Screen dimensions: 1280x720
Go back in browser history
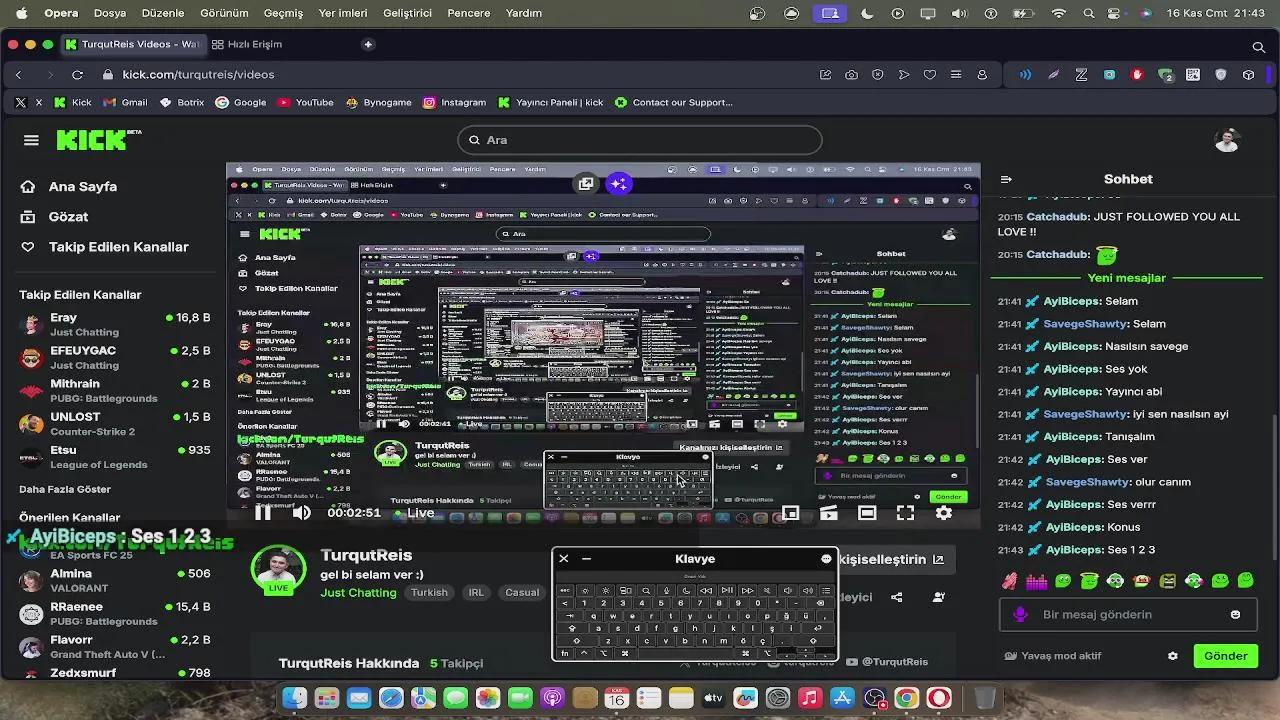click(18, 74)
